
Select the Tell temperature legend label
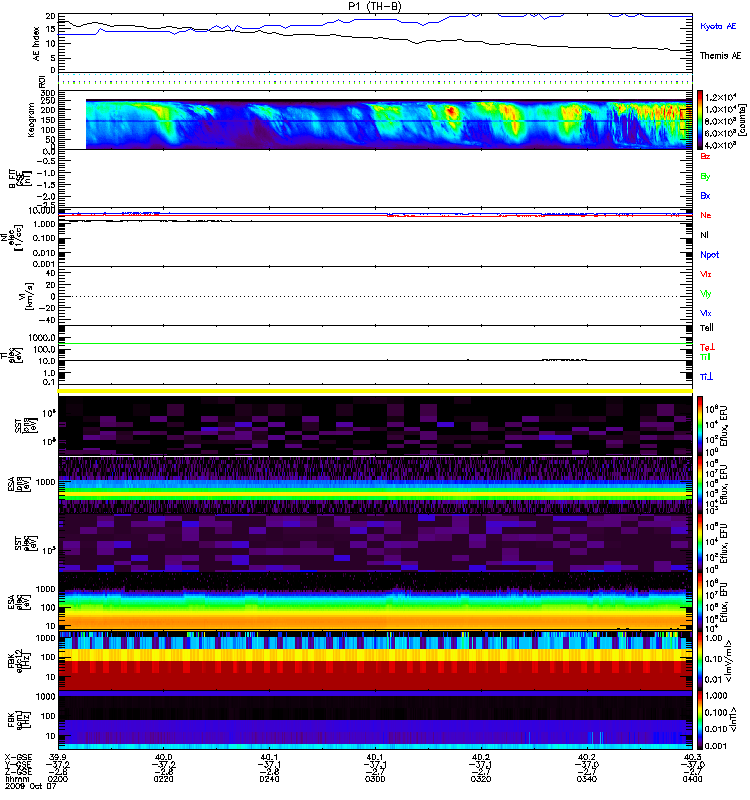[707, 328]
